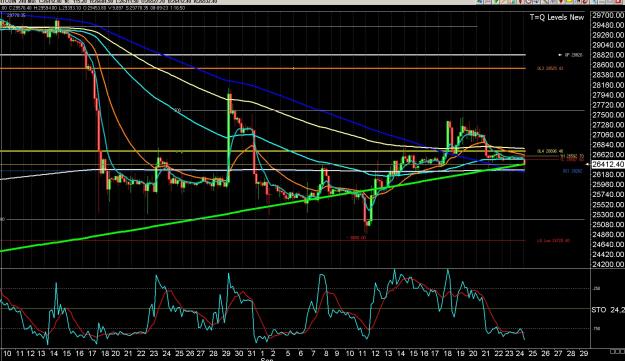Viewport: 625px width, 361px height.
Task: Click the 29700.00 price axis label
Action: tap(608, 15)
